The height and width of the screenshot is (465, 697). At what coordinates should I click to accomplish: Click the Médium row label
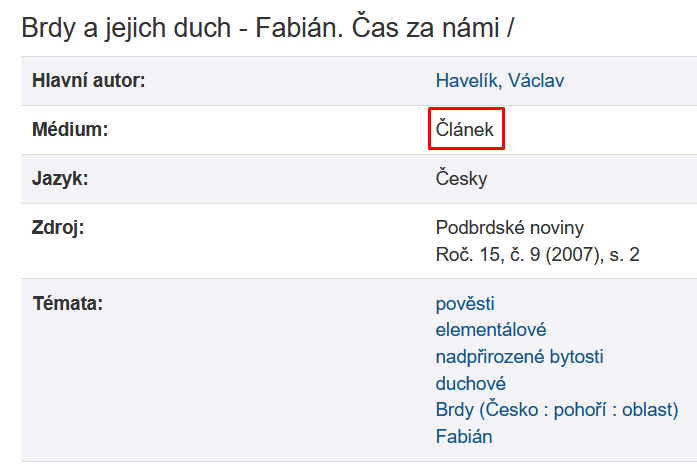coord(70,130)
